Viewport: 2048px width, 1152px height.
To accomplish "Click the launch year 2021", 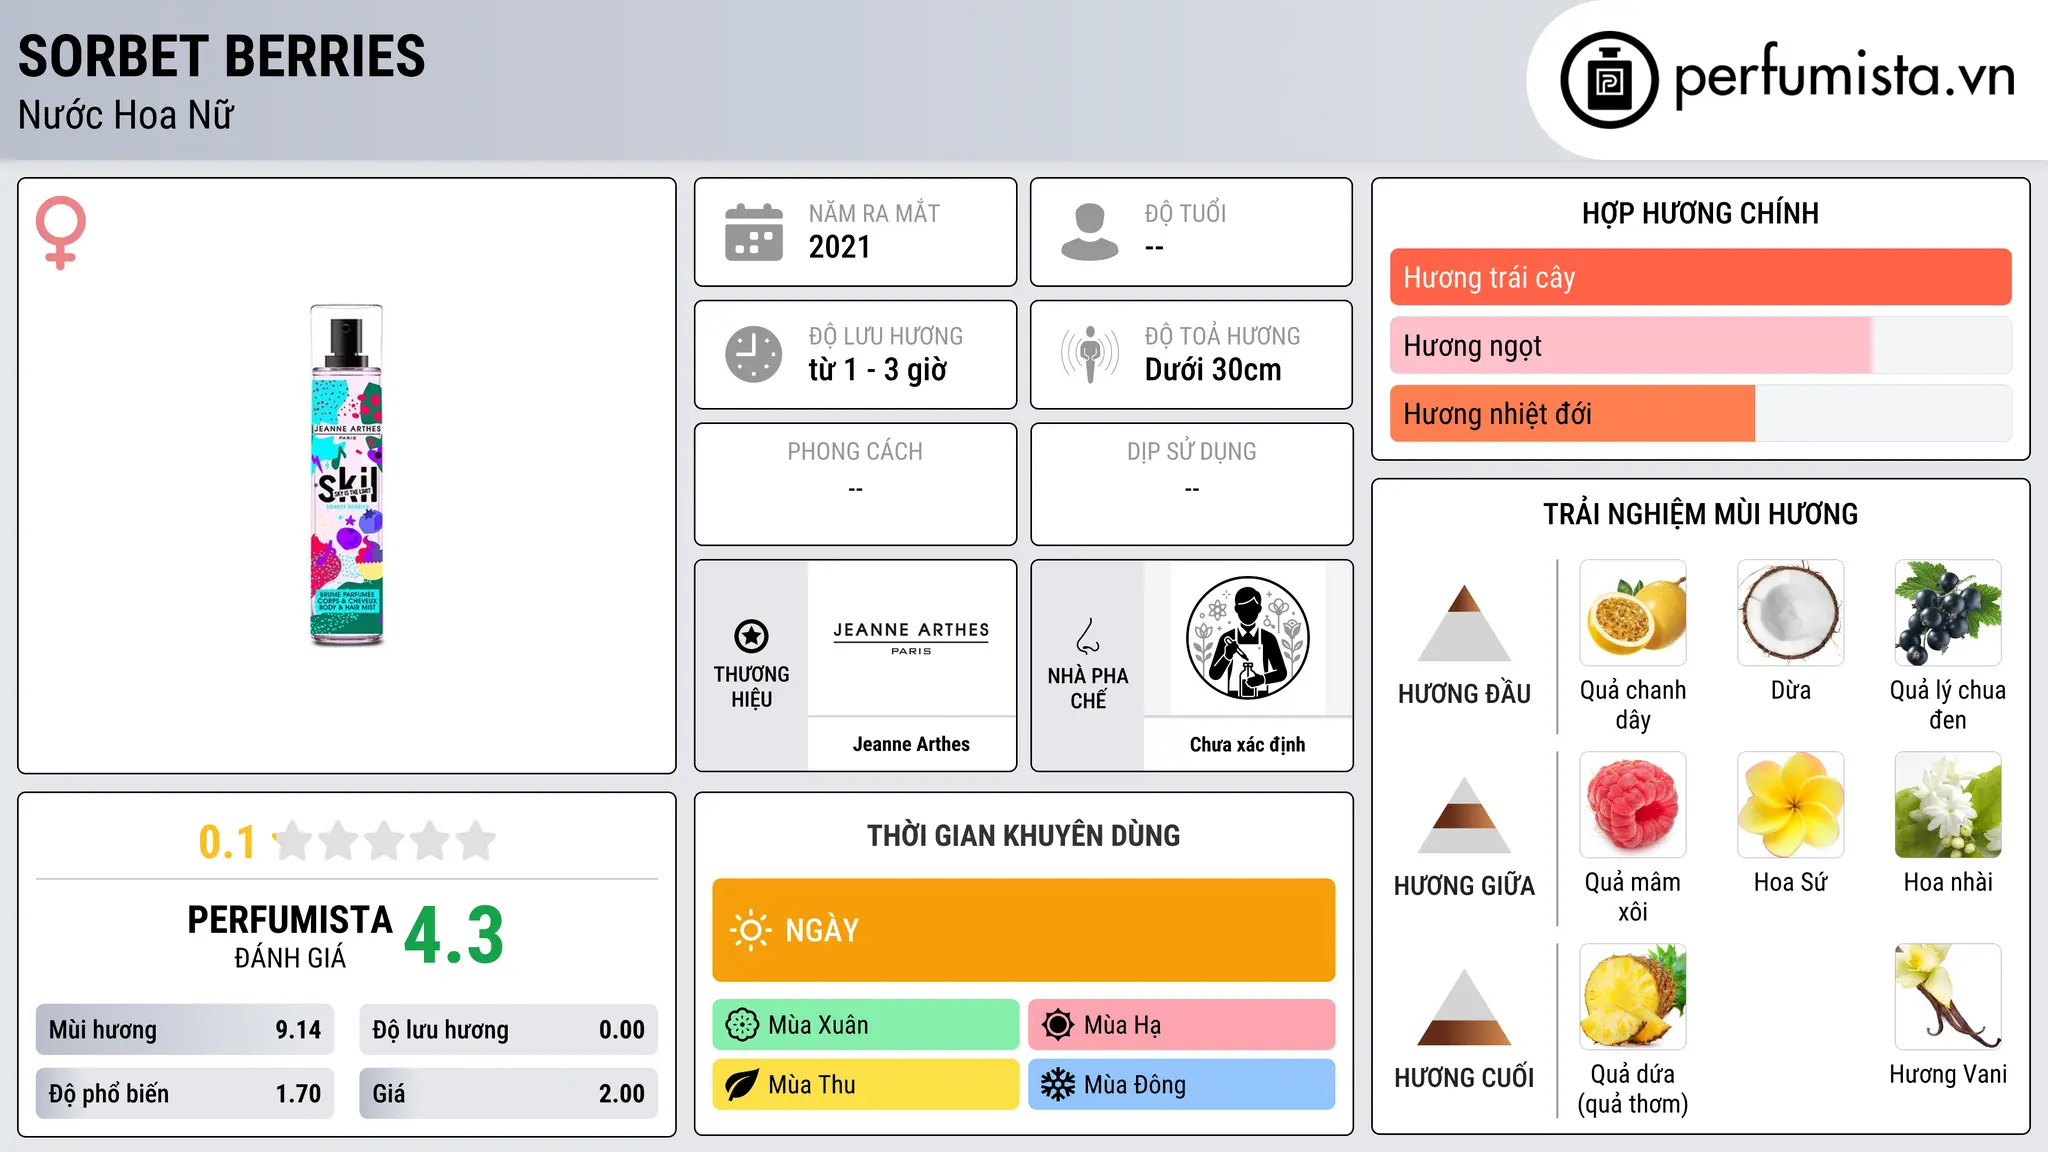I will (840, 247).
